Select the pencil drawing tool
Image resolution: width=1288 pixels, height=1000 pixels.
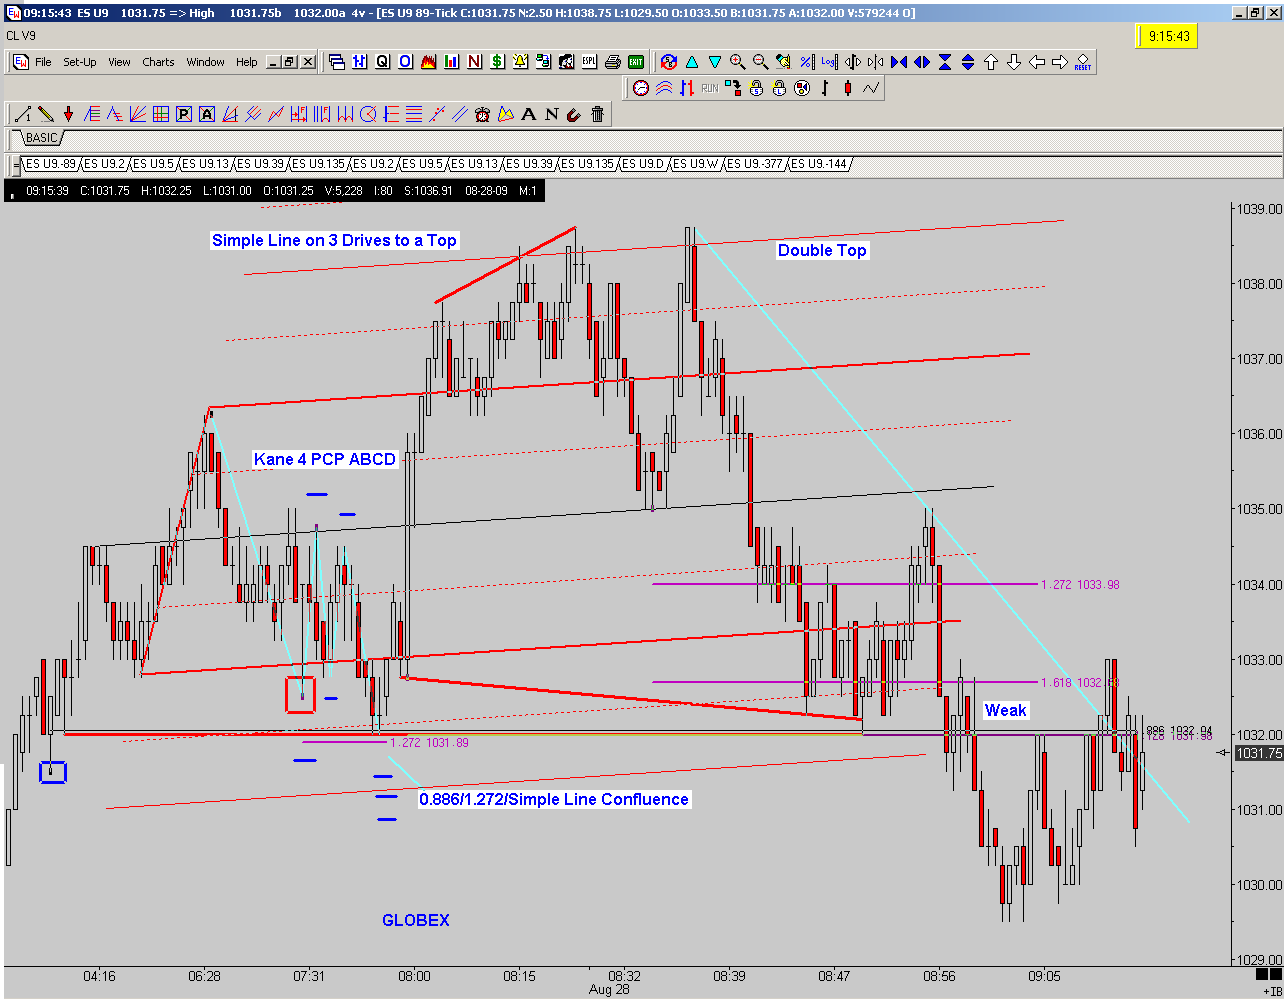pyautogui.click(x=46, y=114)
